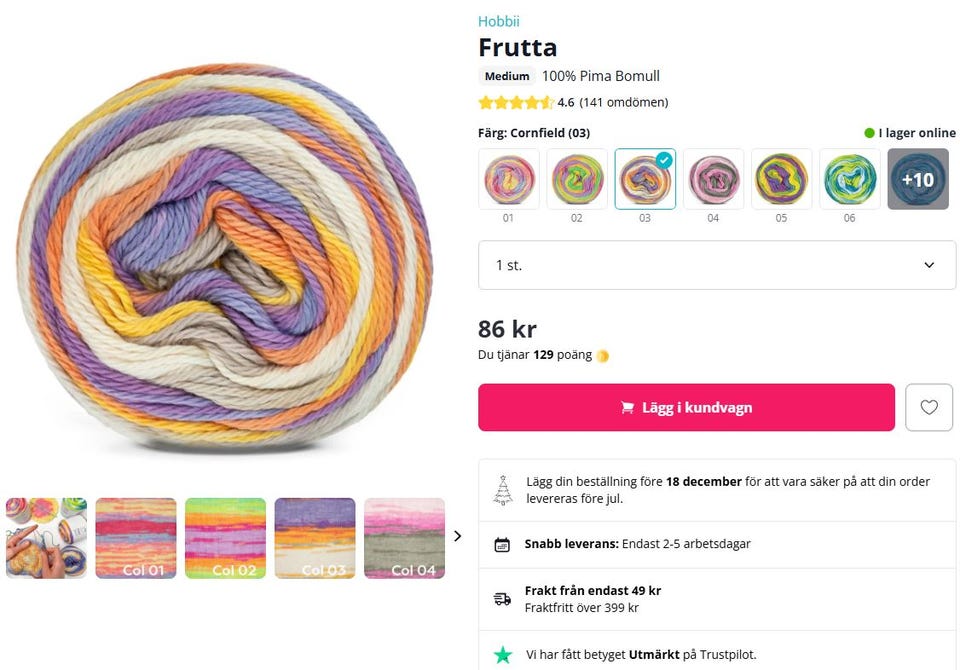This screenshot has width=960, height=670.
Task: Select the checked Cornfield 03 swatch
Action: pos(645,179)
